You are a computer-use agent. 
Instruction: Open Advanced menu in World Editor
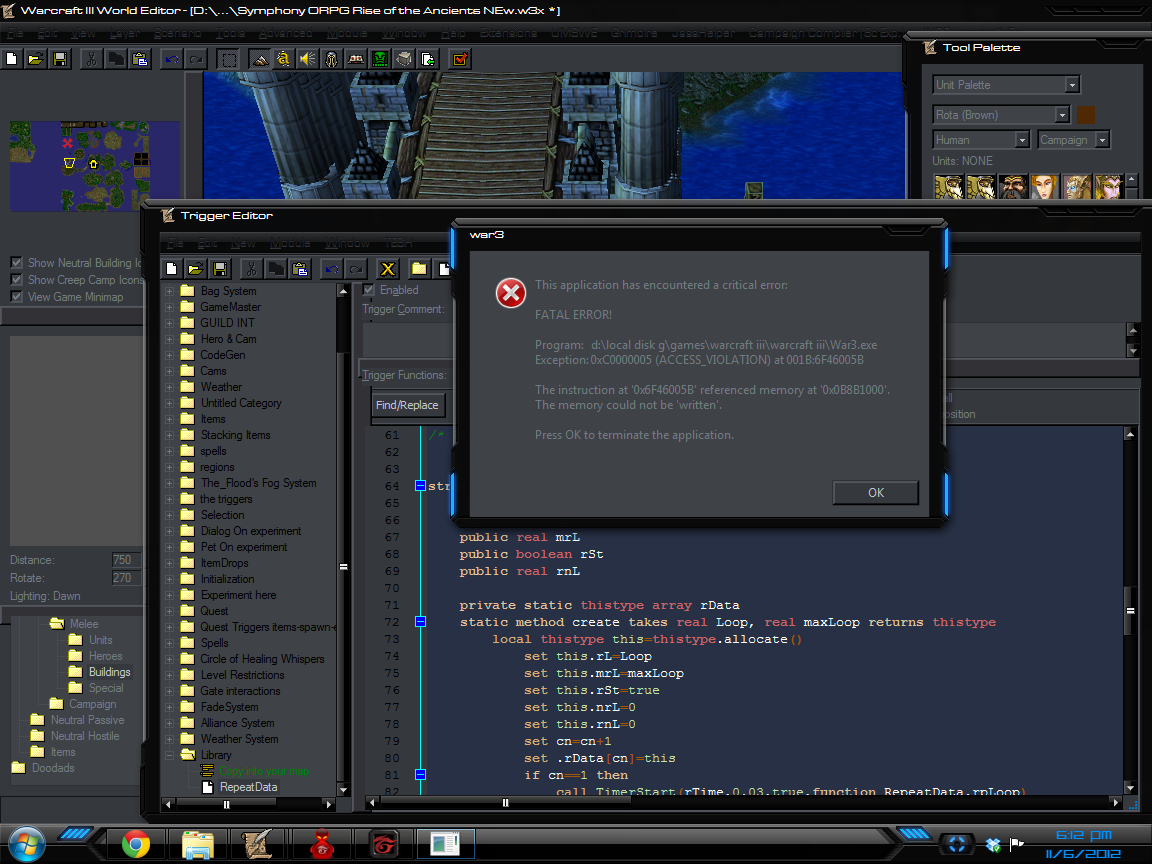pyautogui.click(x=286, y=33)
